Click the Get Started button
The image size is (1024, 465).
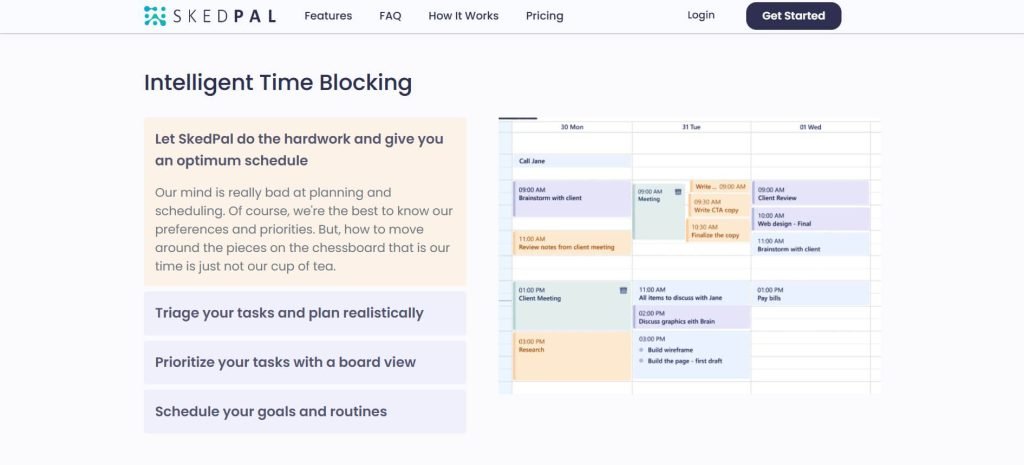coord(793,16)
